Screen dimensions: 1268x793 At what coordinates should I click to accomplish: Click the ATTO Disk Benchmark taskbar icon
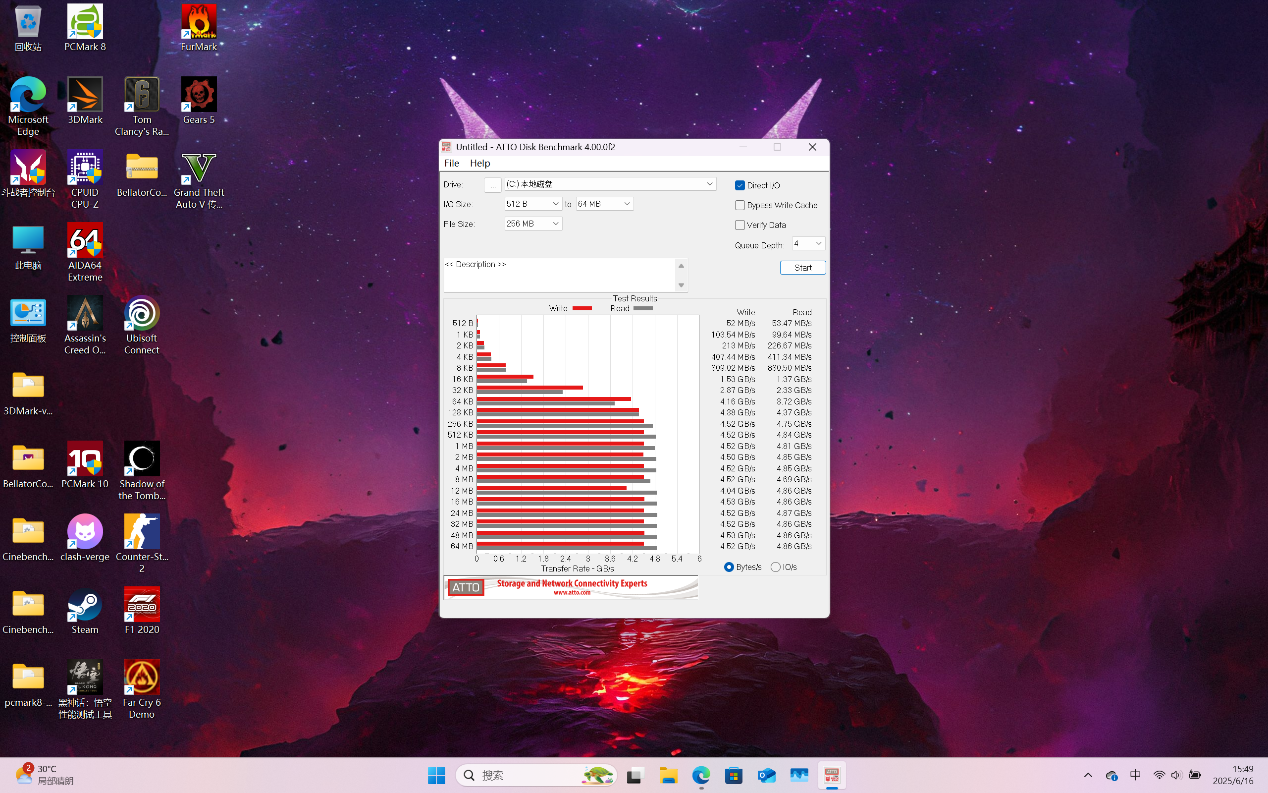tap(831, 775)
